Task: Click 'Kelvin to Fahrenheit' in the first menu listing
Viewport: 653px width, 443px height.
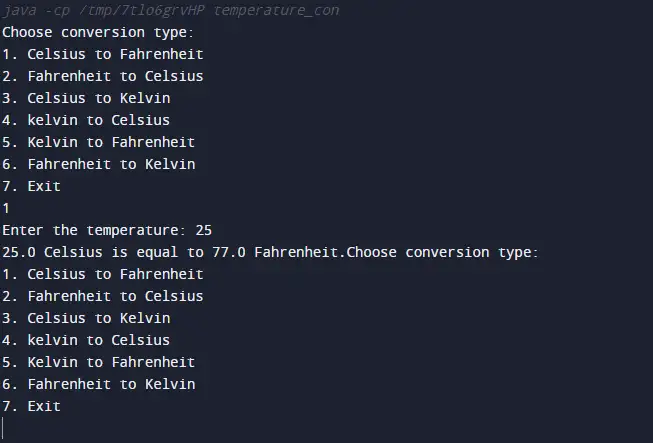Action: pyautogui.click(x=111, y=142)
